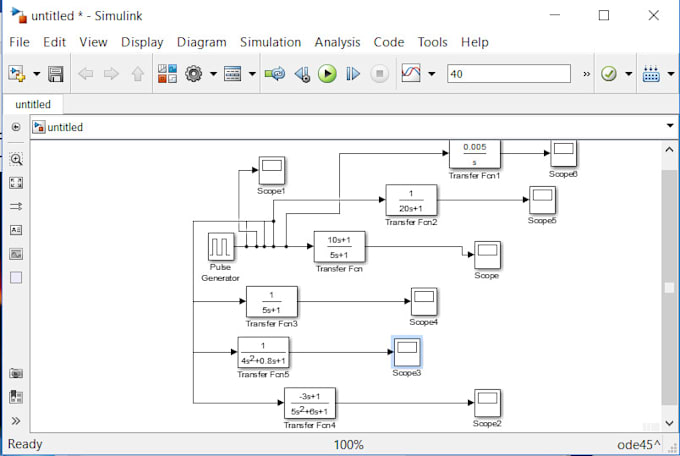The width and height of the screenshot is (680, 456).
Task: Open the dropdown arrow beside New Model icon
Action: point(37,74)
